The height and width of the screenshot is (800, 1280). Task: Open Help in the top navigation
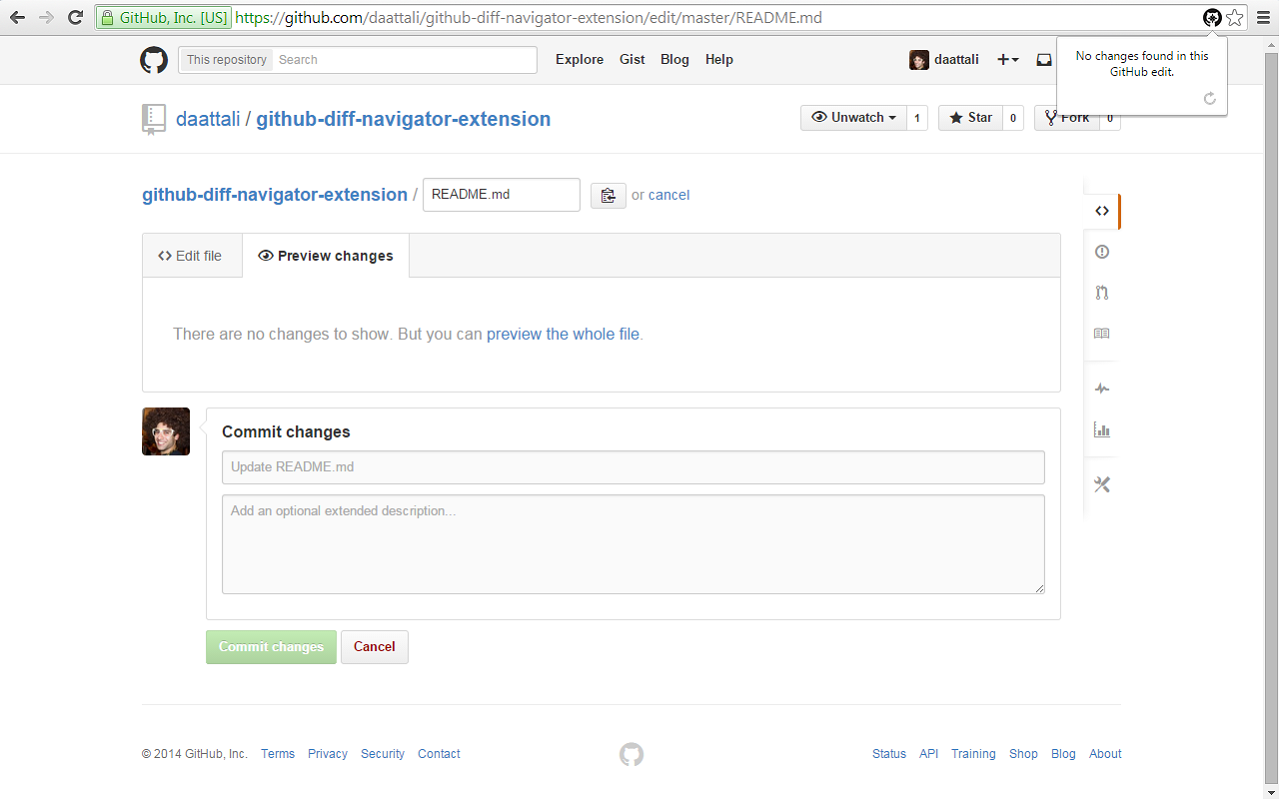coord(719,60)
